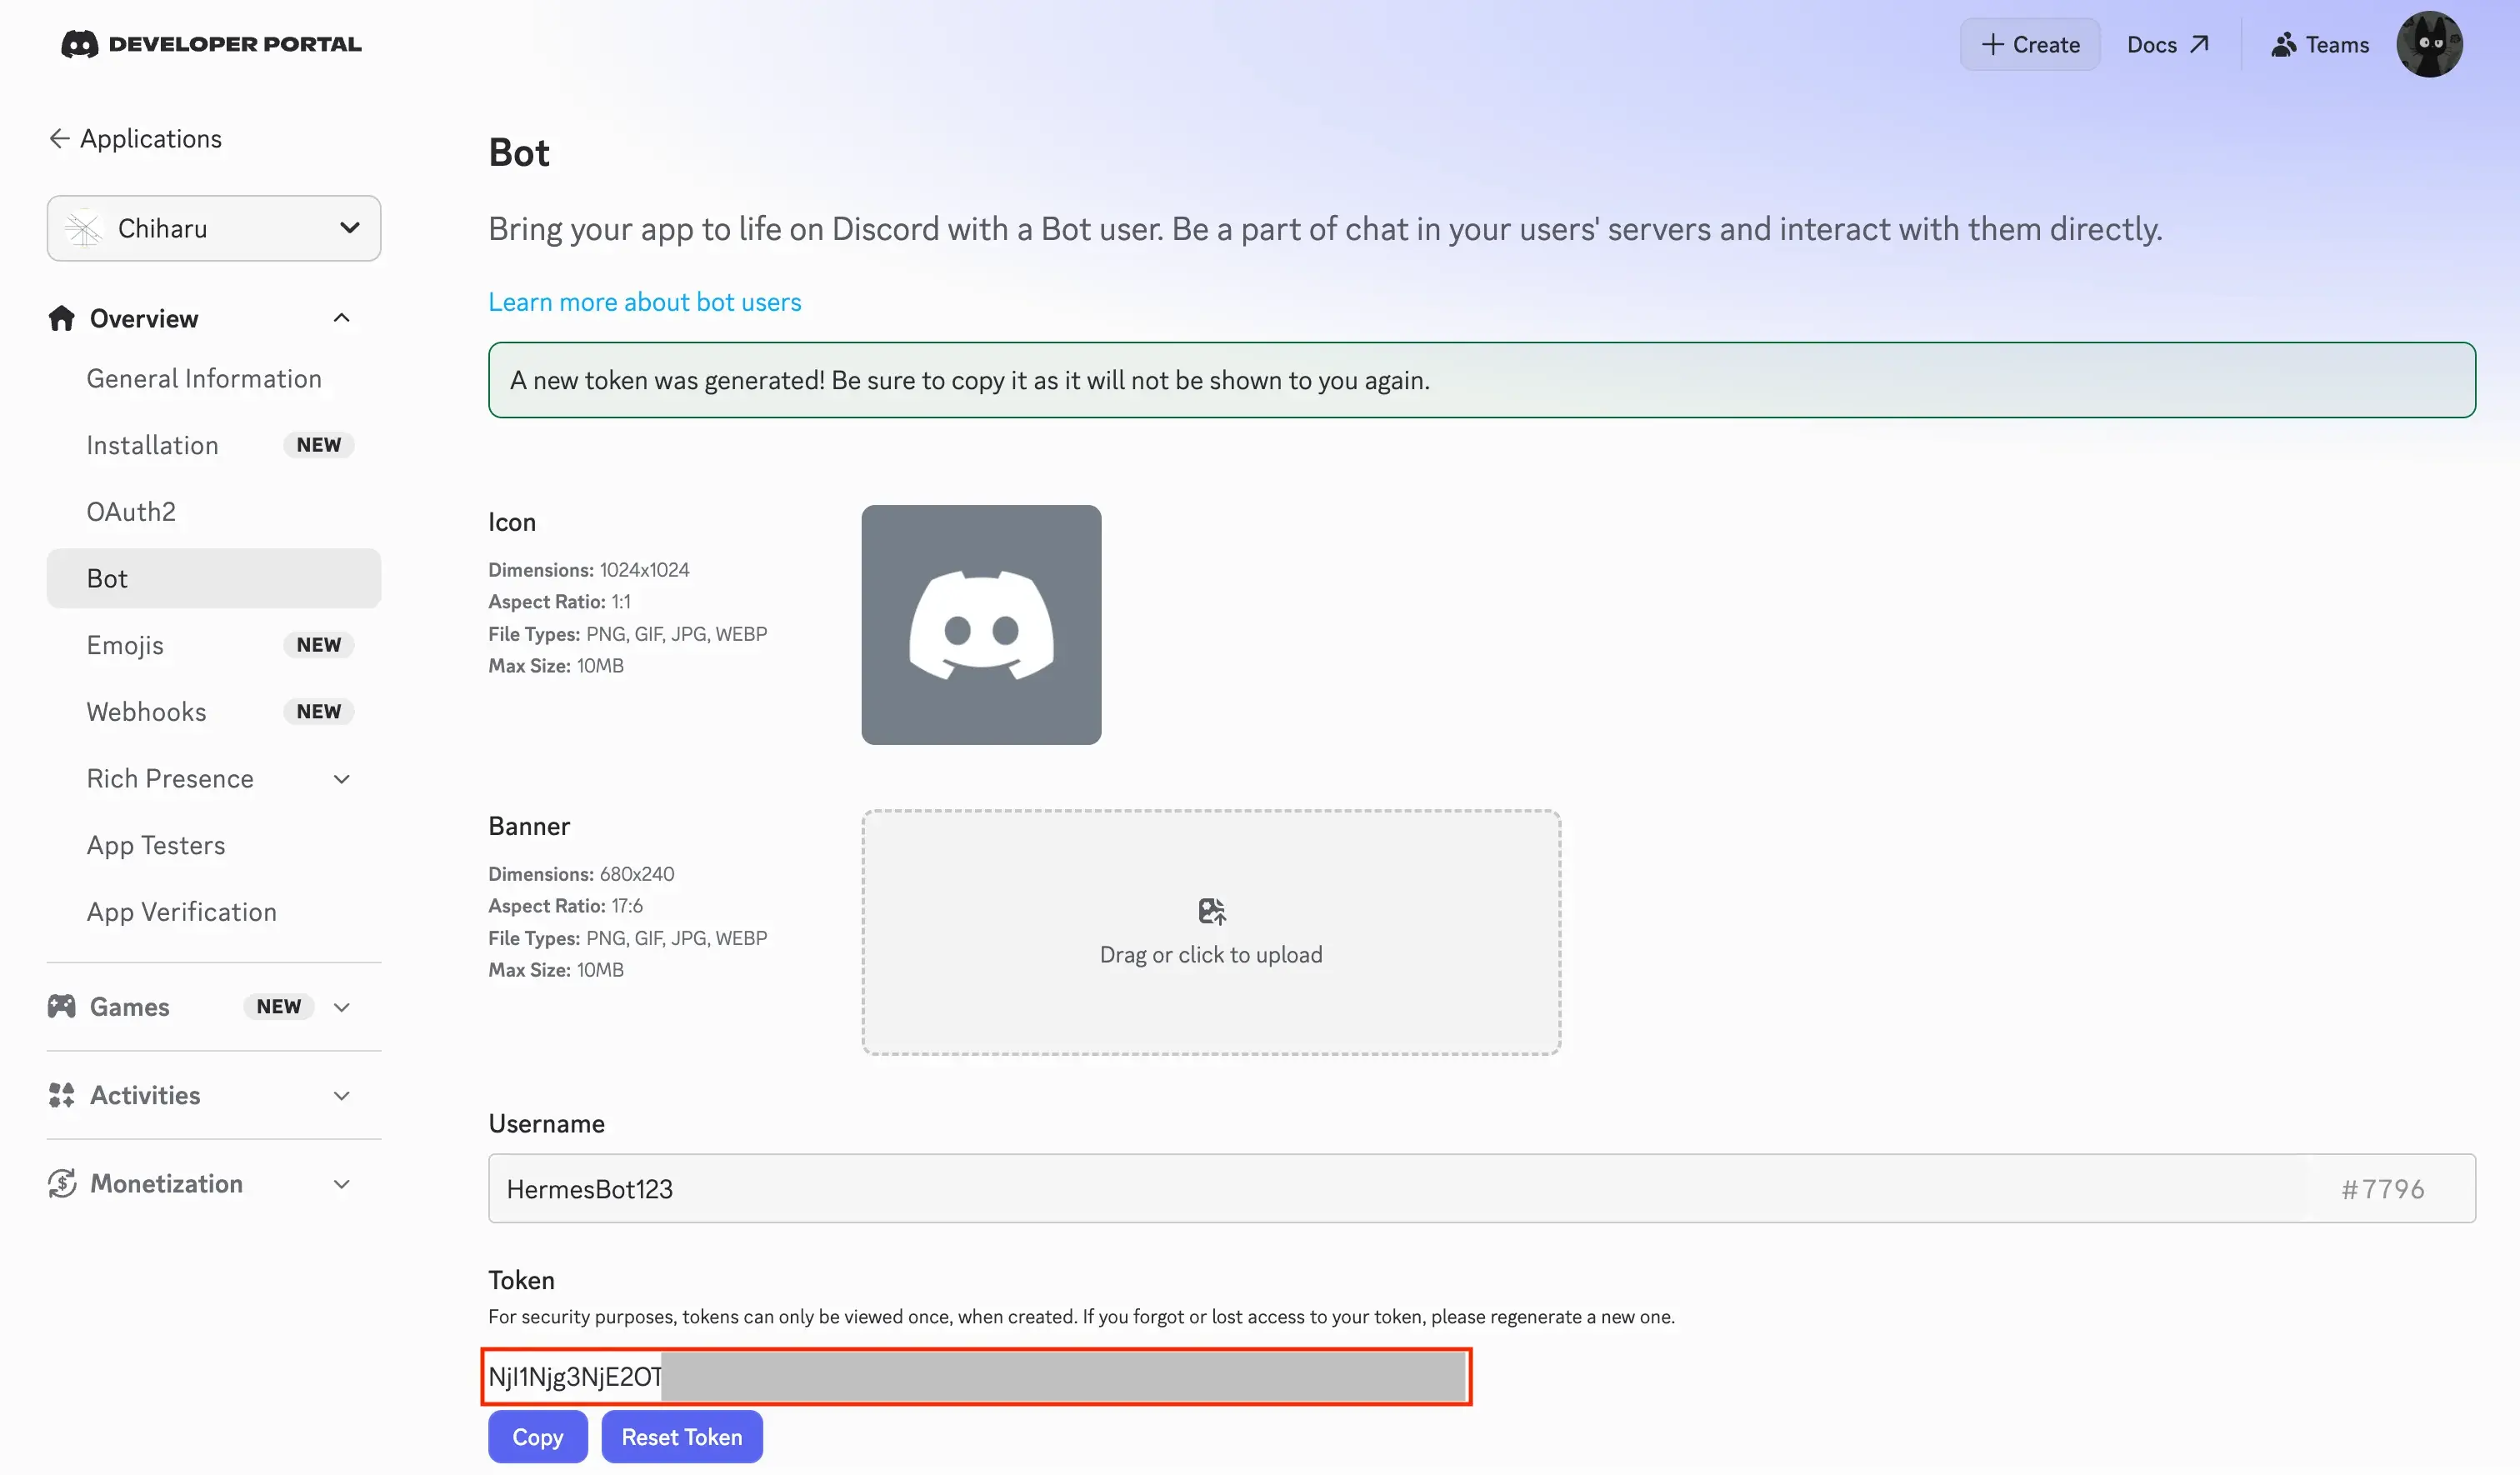Expand the Games section chevron
Screen dimensions: 2520x1475
(341, 1007)
